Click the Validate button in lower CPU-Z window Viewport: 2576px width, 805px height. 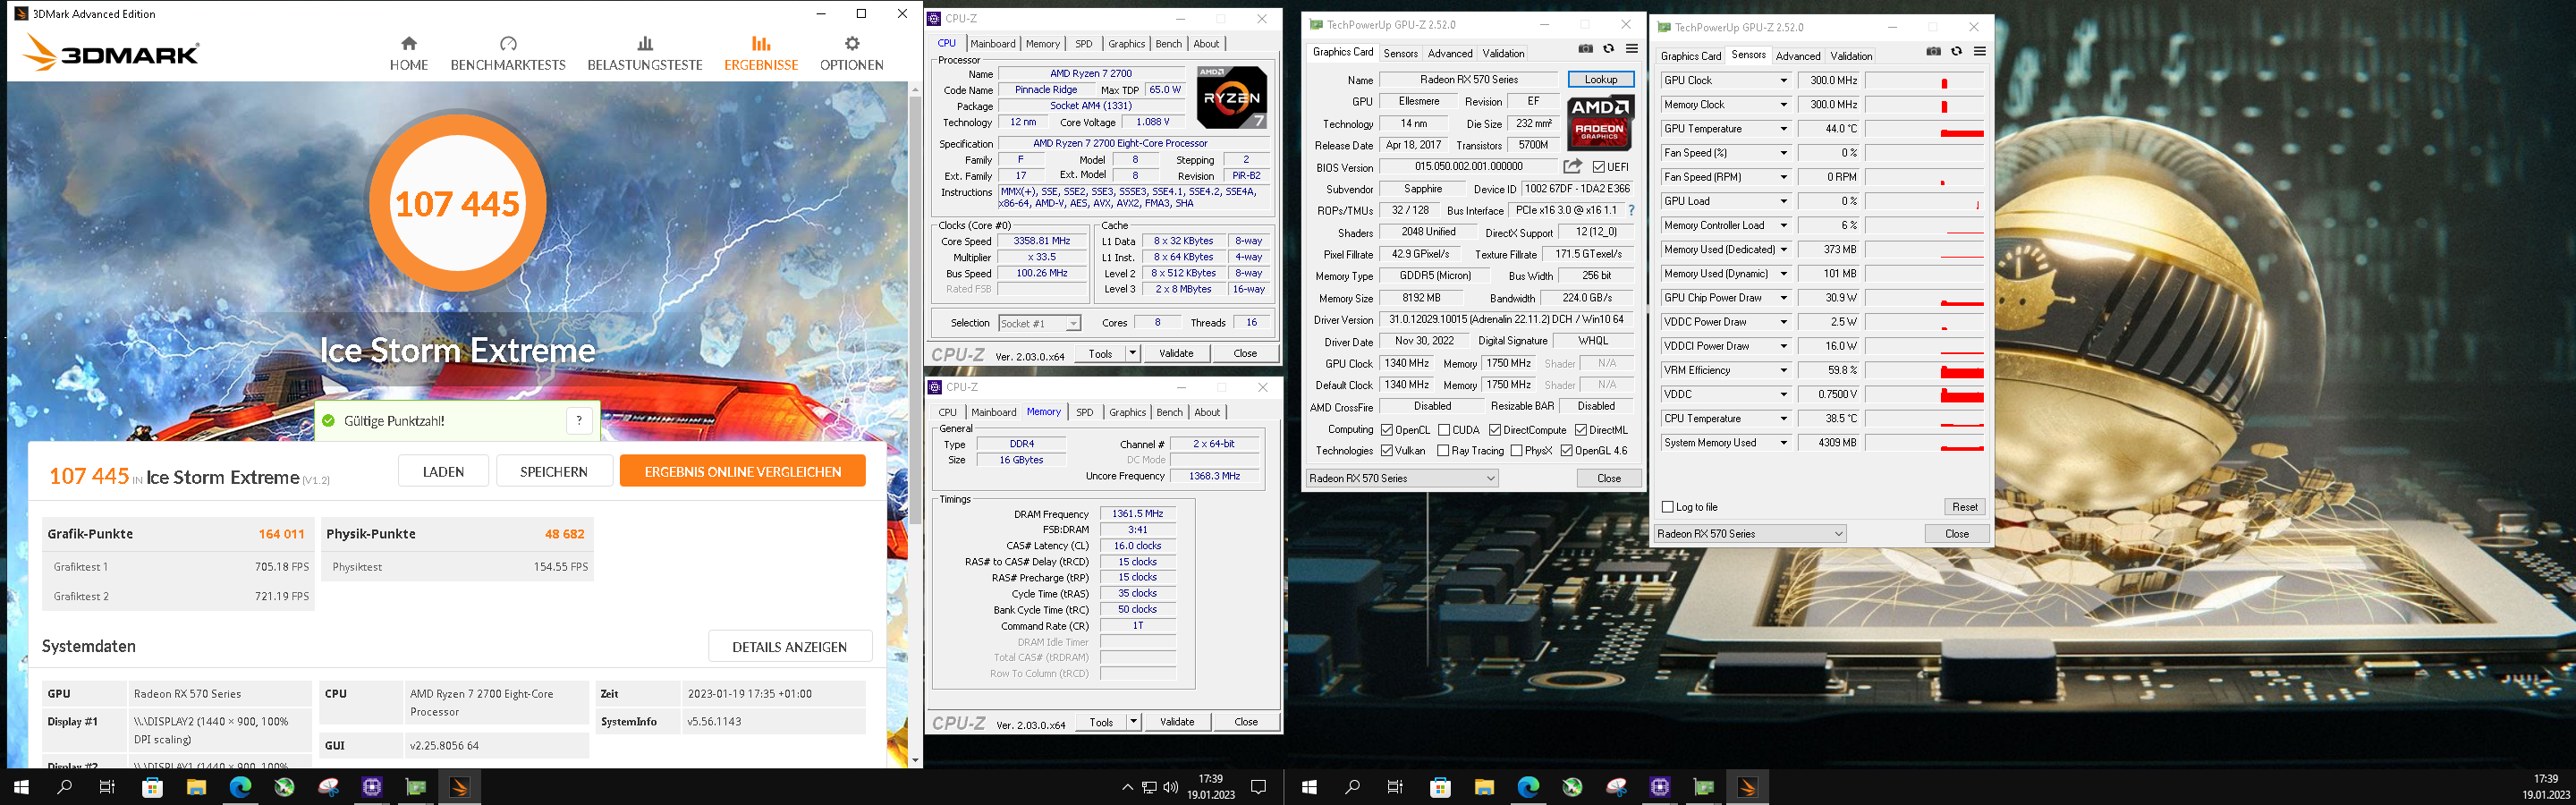[1177, 722]
